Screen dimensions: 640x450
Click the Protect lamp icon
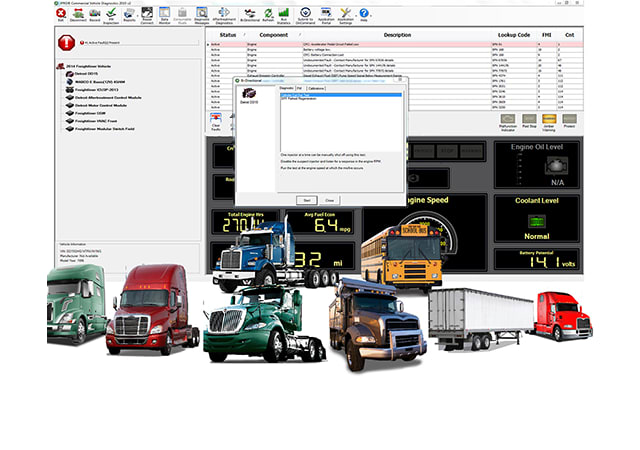[x=569, y=121]
